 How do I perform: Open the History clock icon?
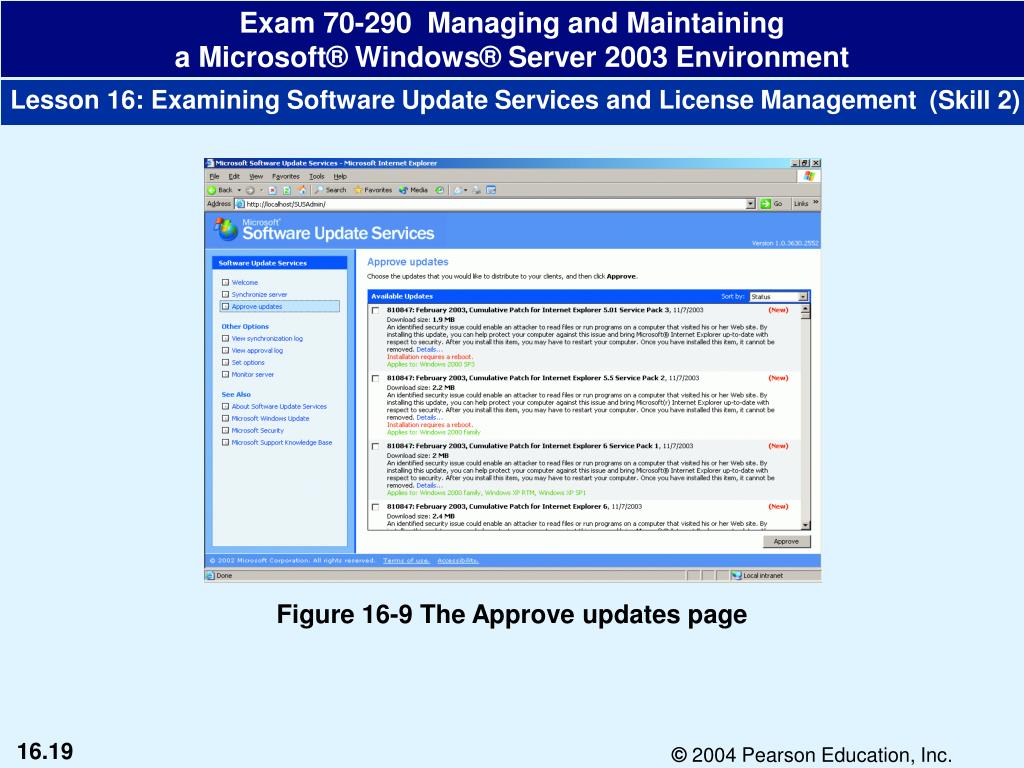click(x=440, y=190)
